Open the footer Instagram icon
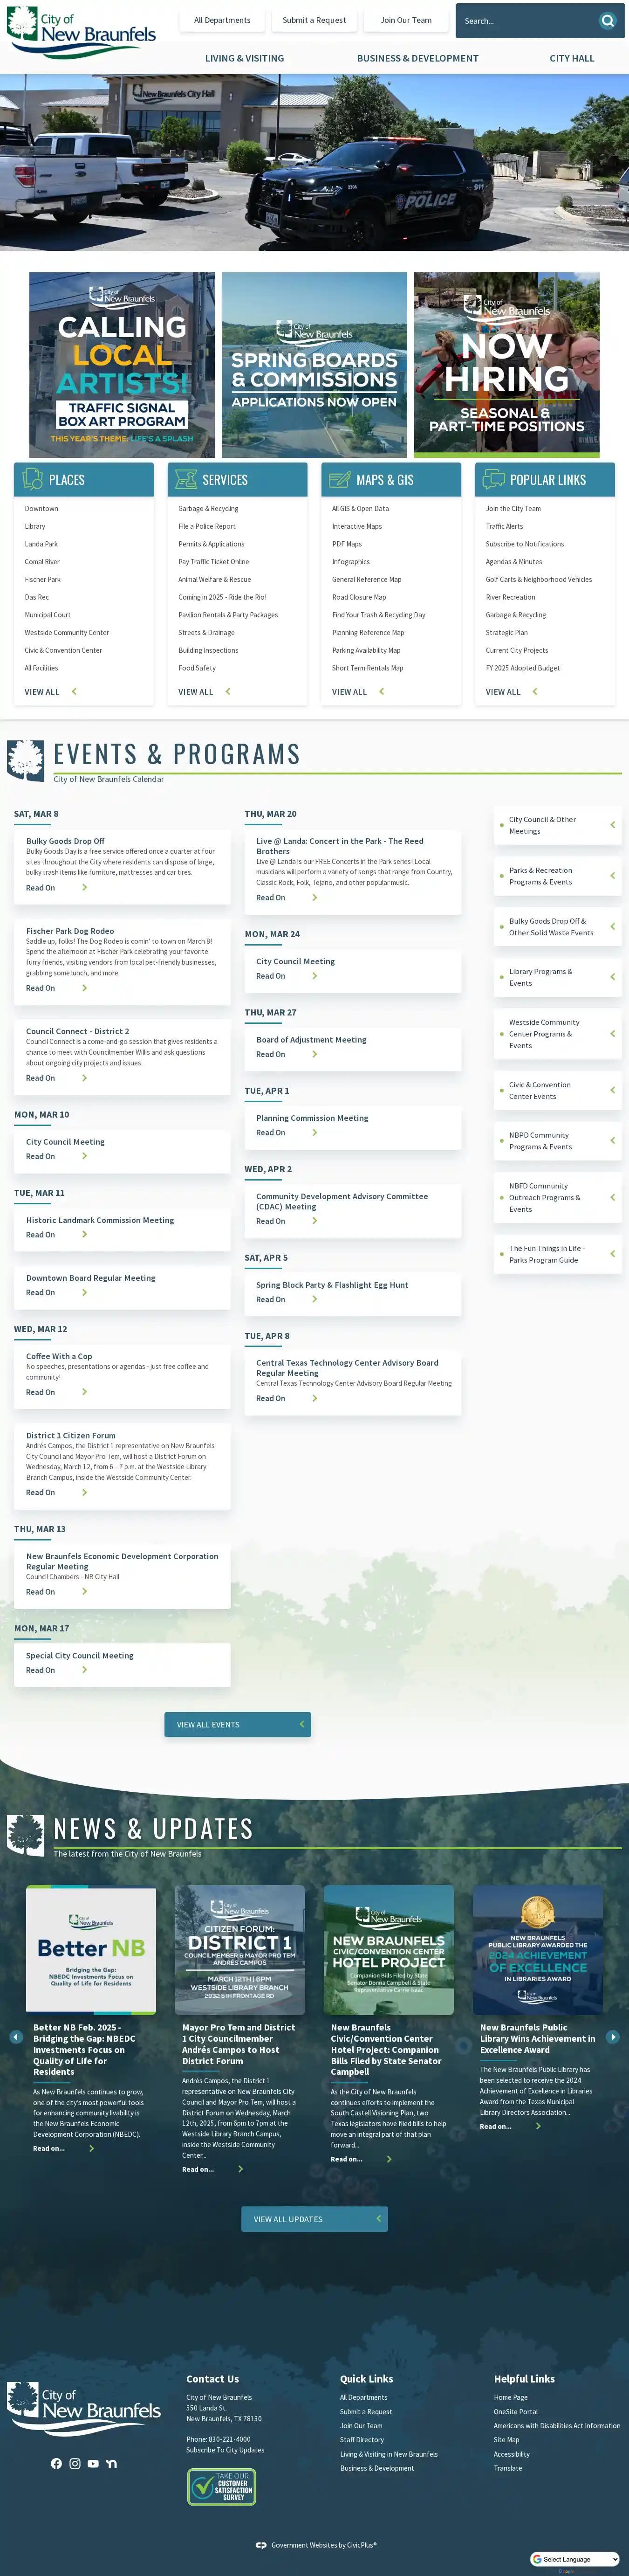This screenshot has height=2576, width=629. coord(75,2463)
